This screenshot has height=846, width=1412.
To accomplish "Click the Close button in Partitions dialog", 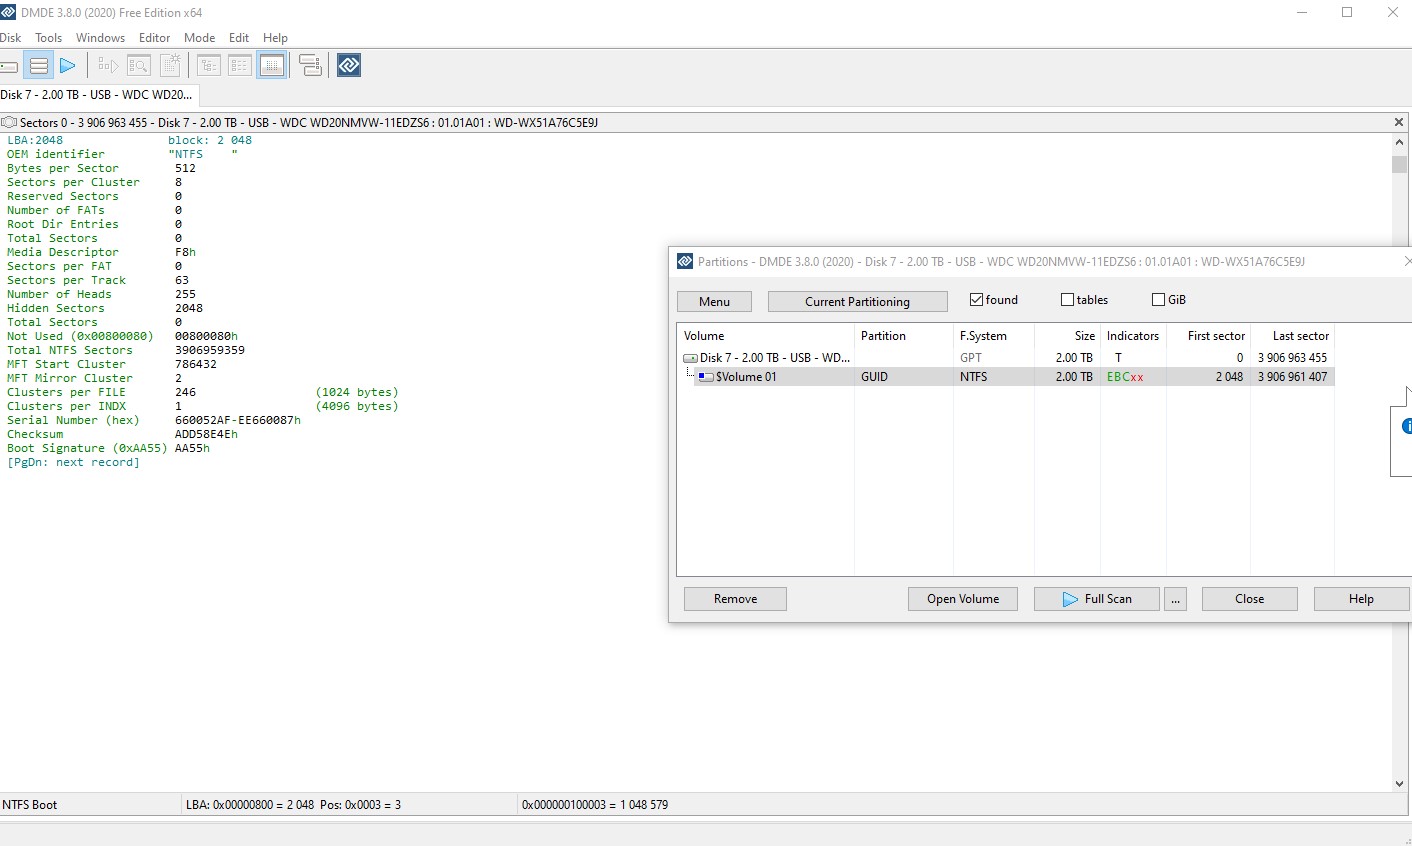I will 1249,599.
